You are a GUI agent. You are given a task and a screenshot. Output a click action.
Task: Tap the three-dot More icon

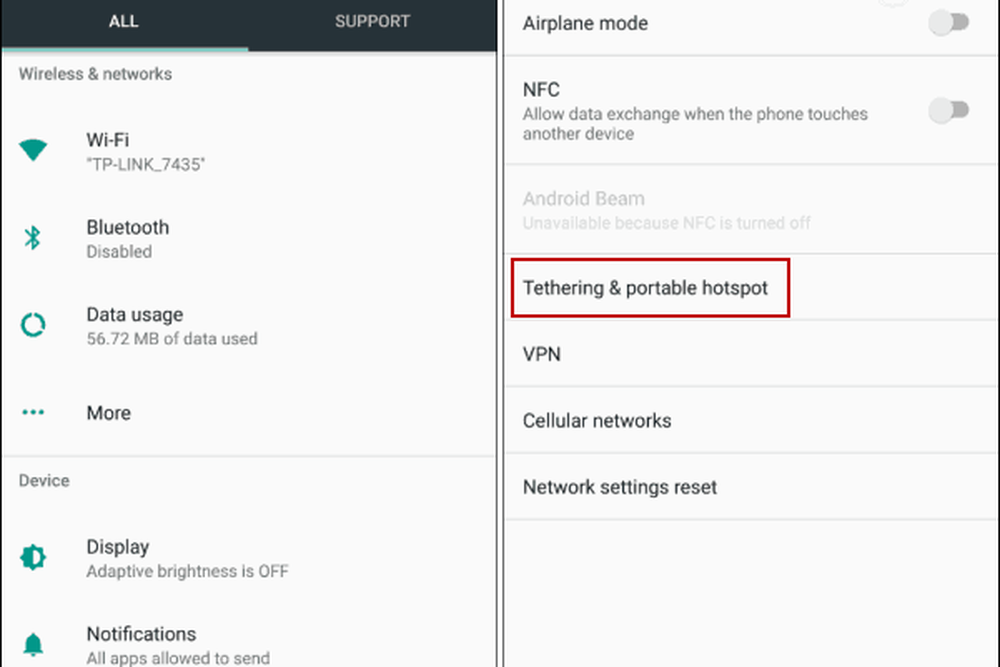tap(33, 412)
